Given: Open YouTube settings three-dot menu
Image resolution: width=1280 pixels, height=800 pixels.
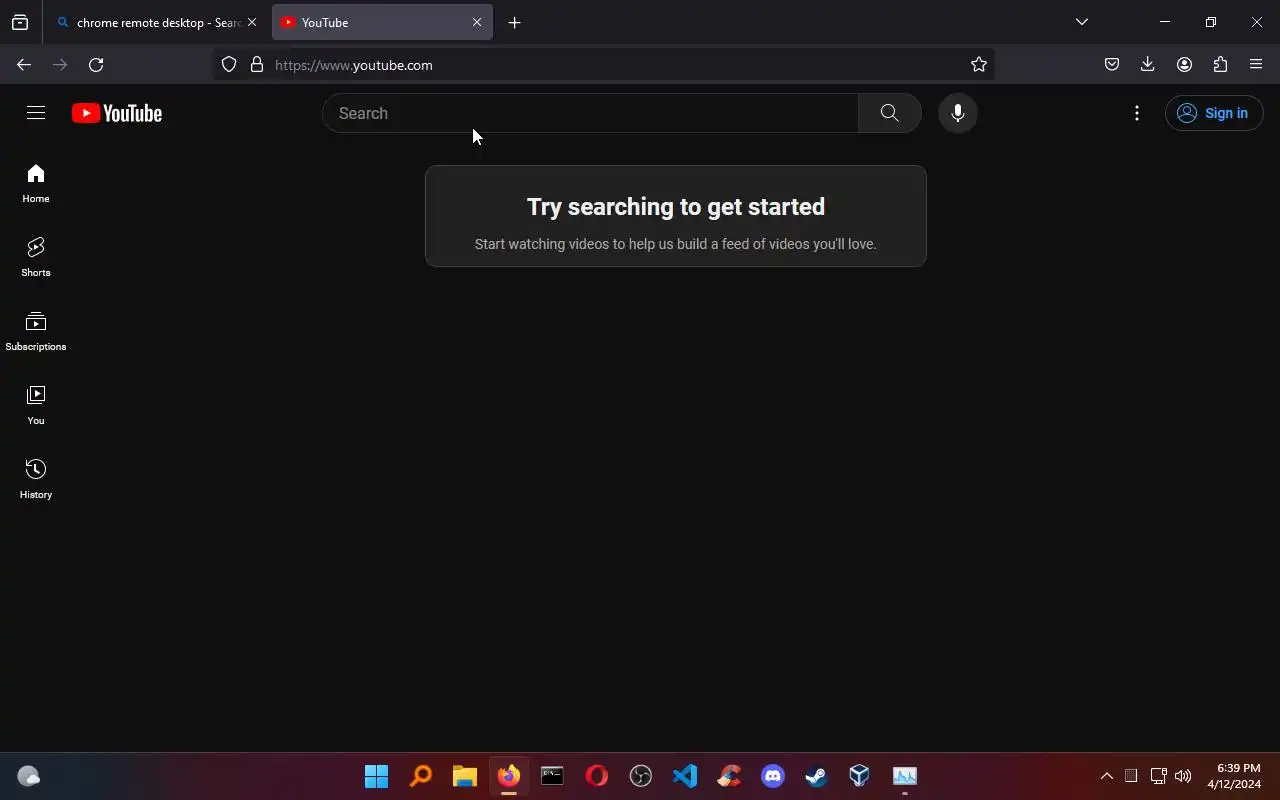Looking at the screenshot, I should click(x=1137, y=113).
